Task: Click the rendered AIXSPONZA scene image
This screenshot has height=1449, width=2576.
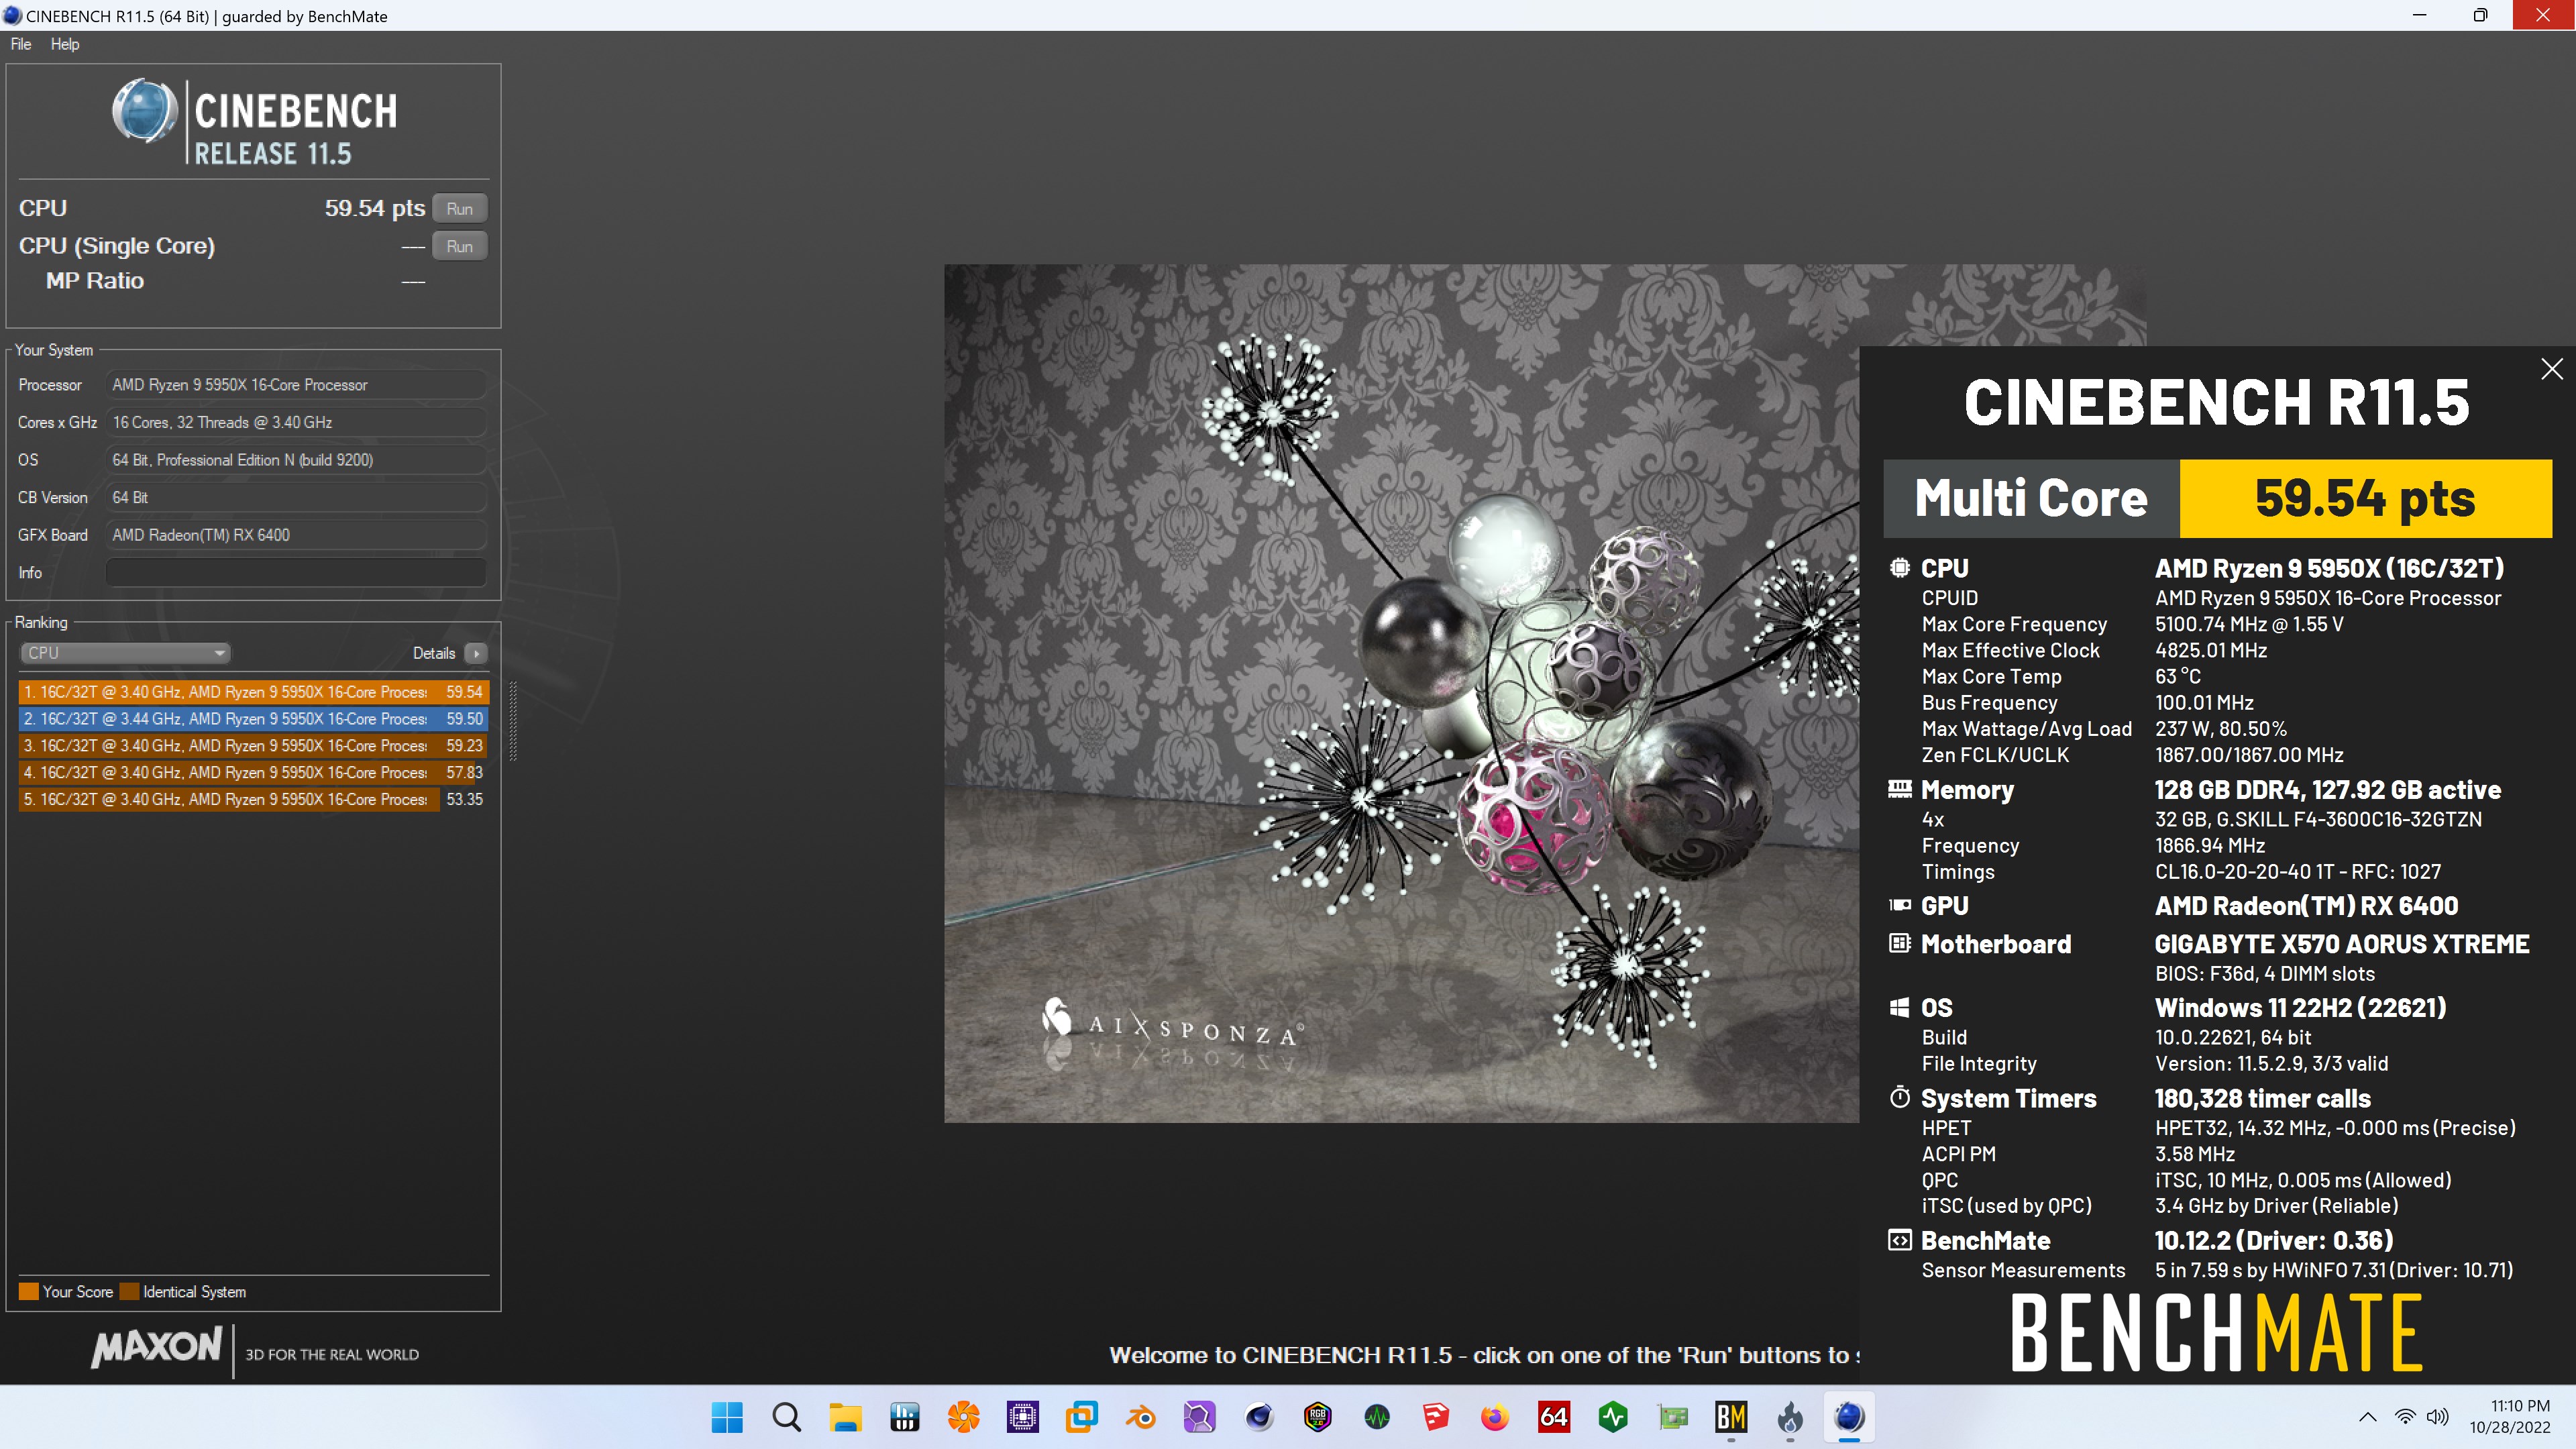Action: coord(1401,693)
